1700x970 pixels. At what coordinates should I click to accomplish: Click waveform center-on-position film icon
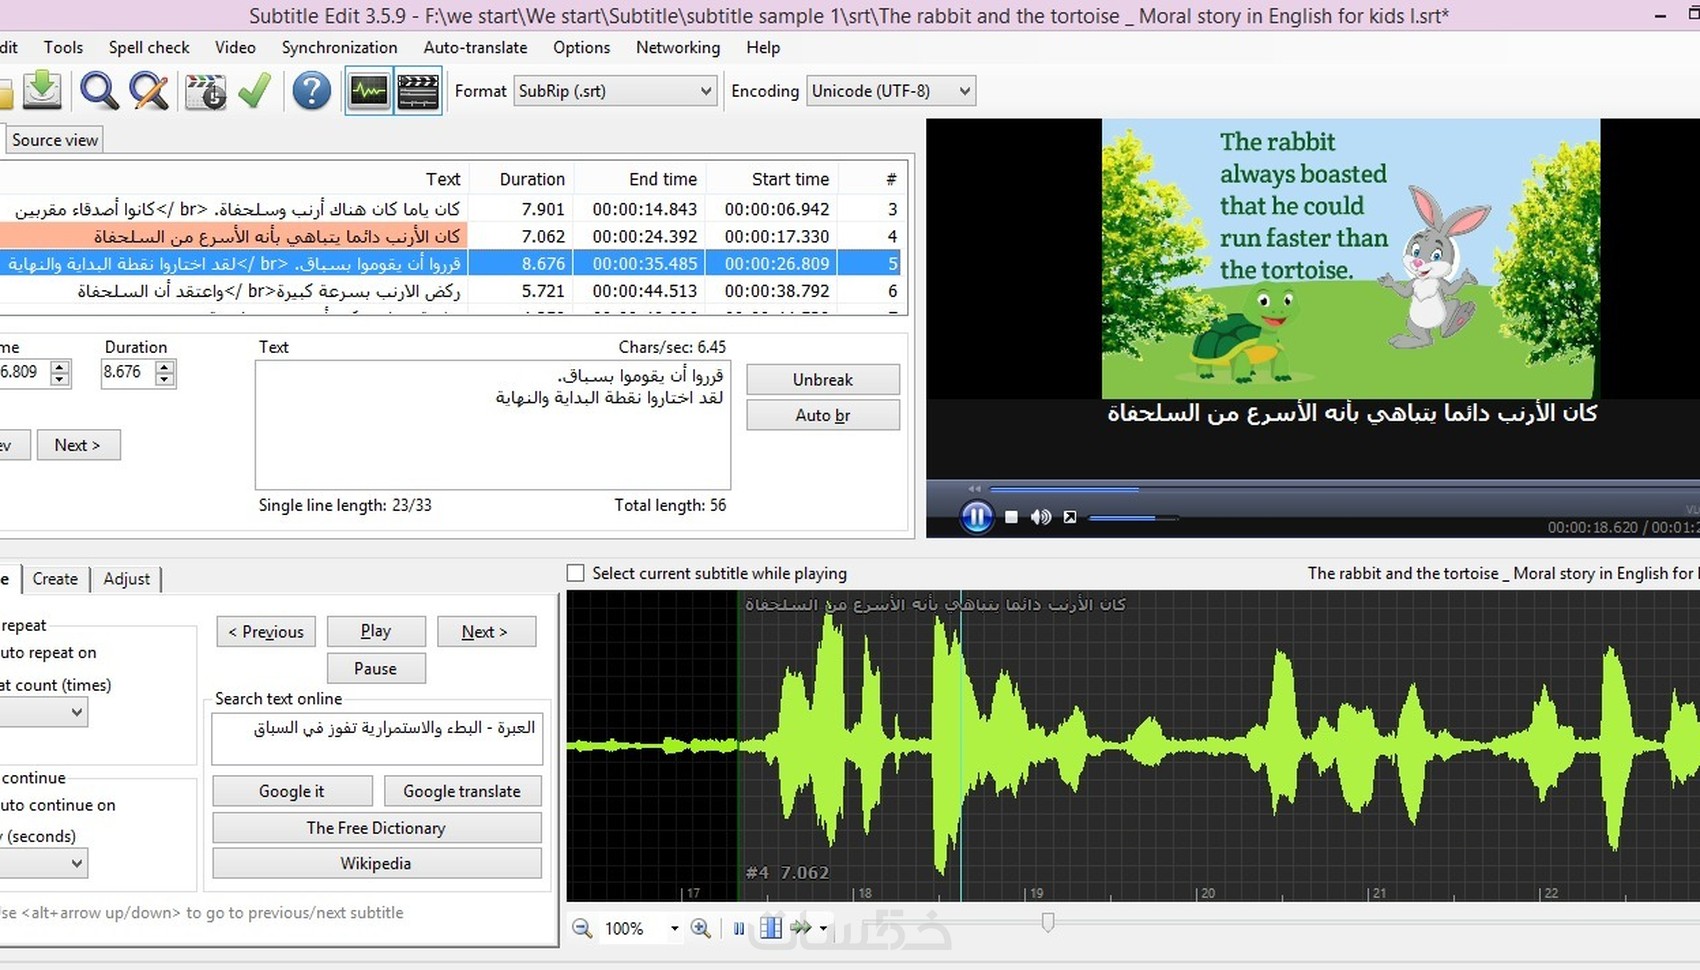pyautogui.click(x=771, y=928)
